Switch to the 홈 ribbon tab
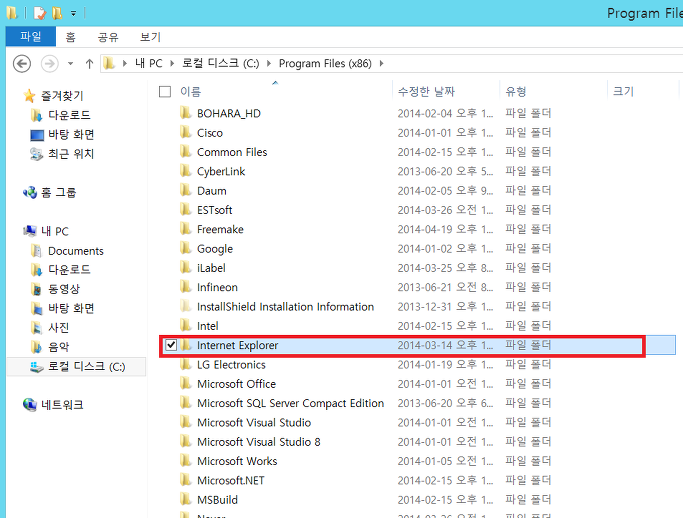The width and height of the screenshot is (683, 518). [x=71, y=37]
